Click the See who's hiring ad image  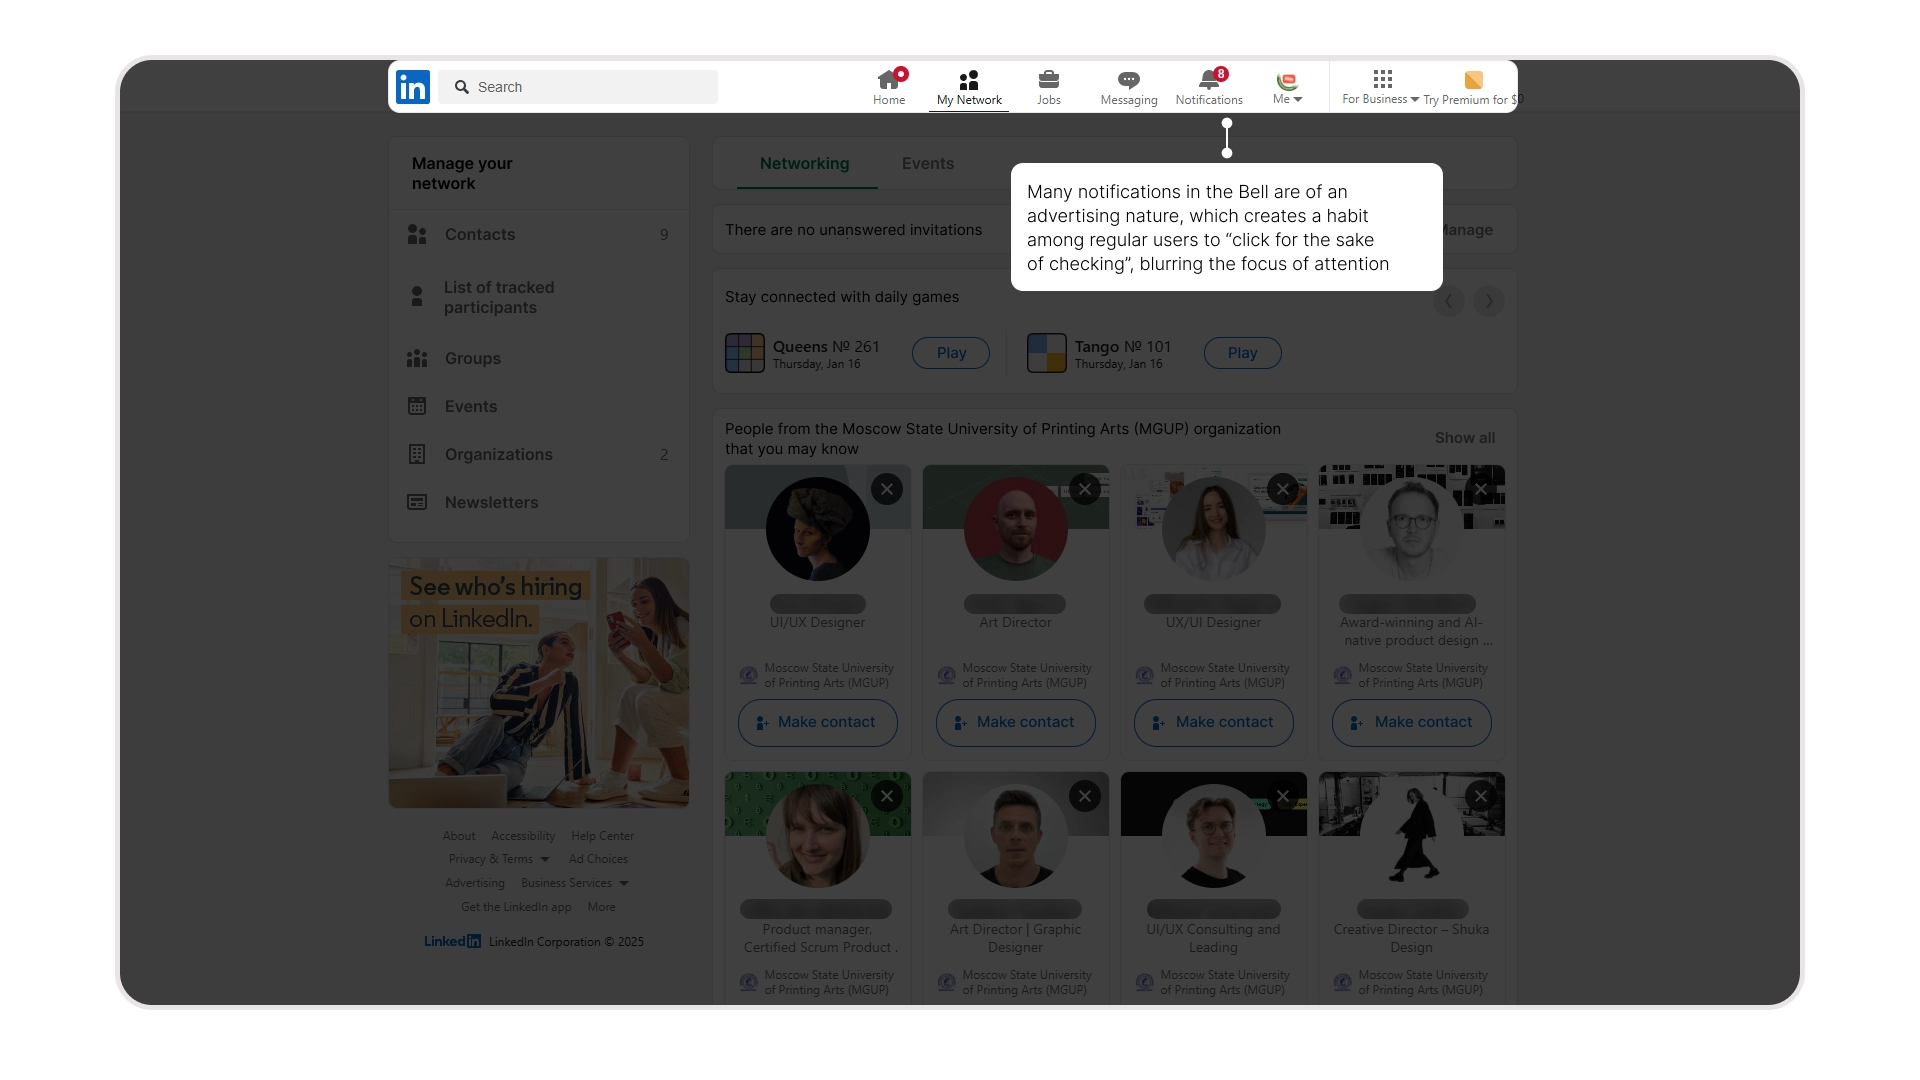538,682
